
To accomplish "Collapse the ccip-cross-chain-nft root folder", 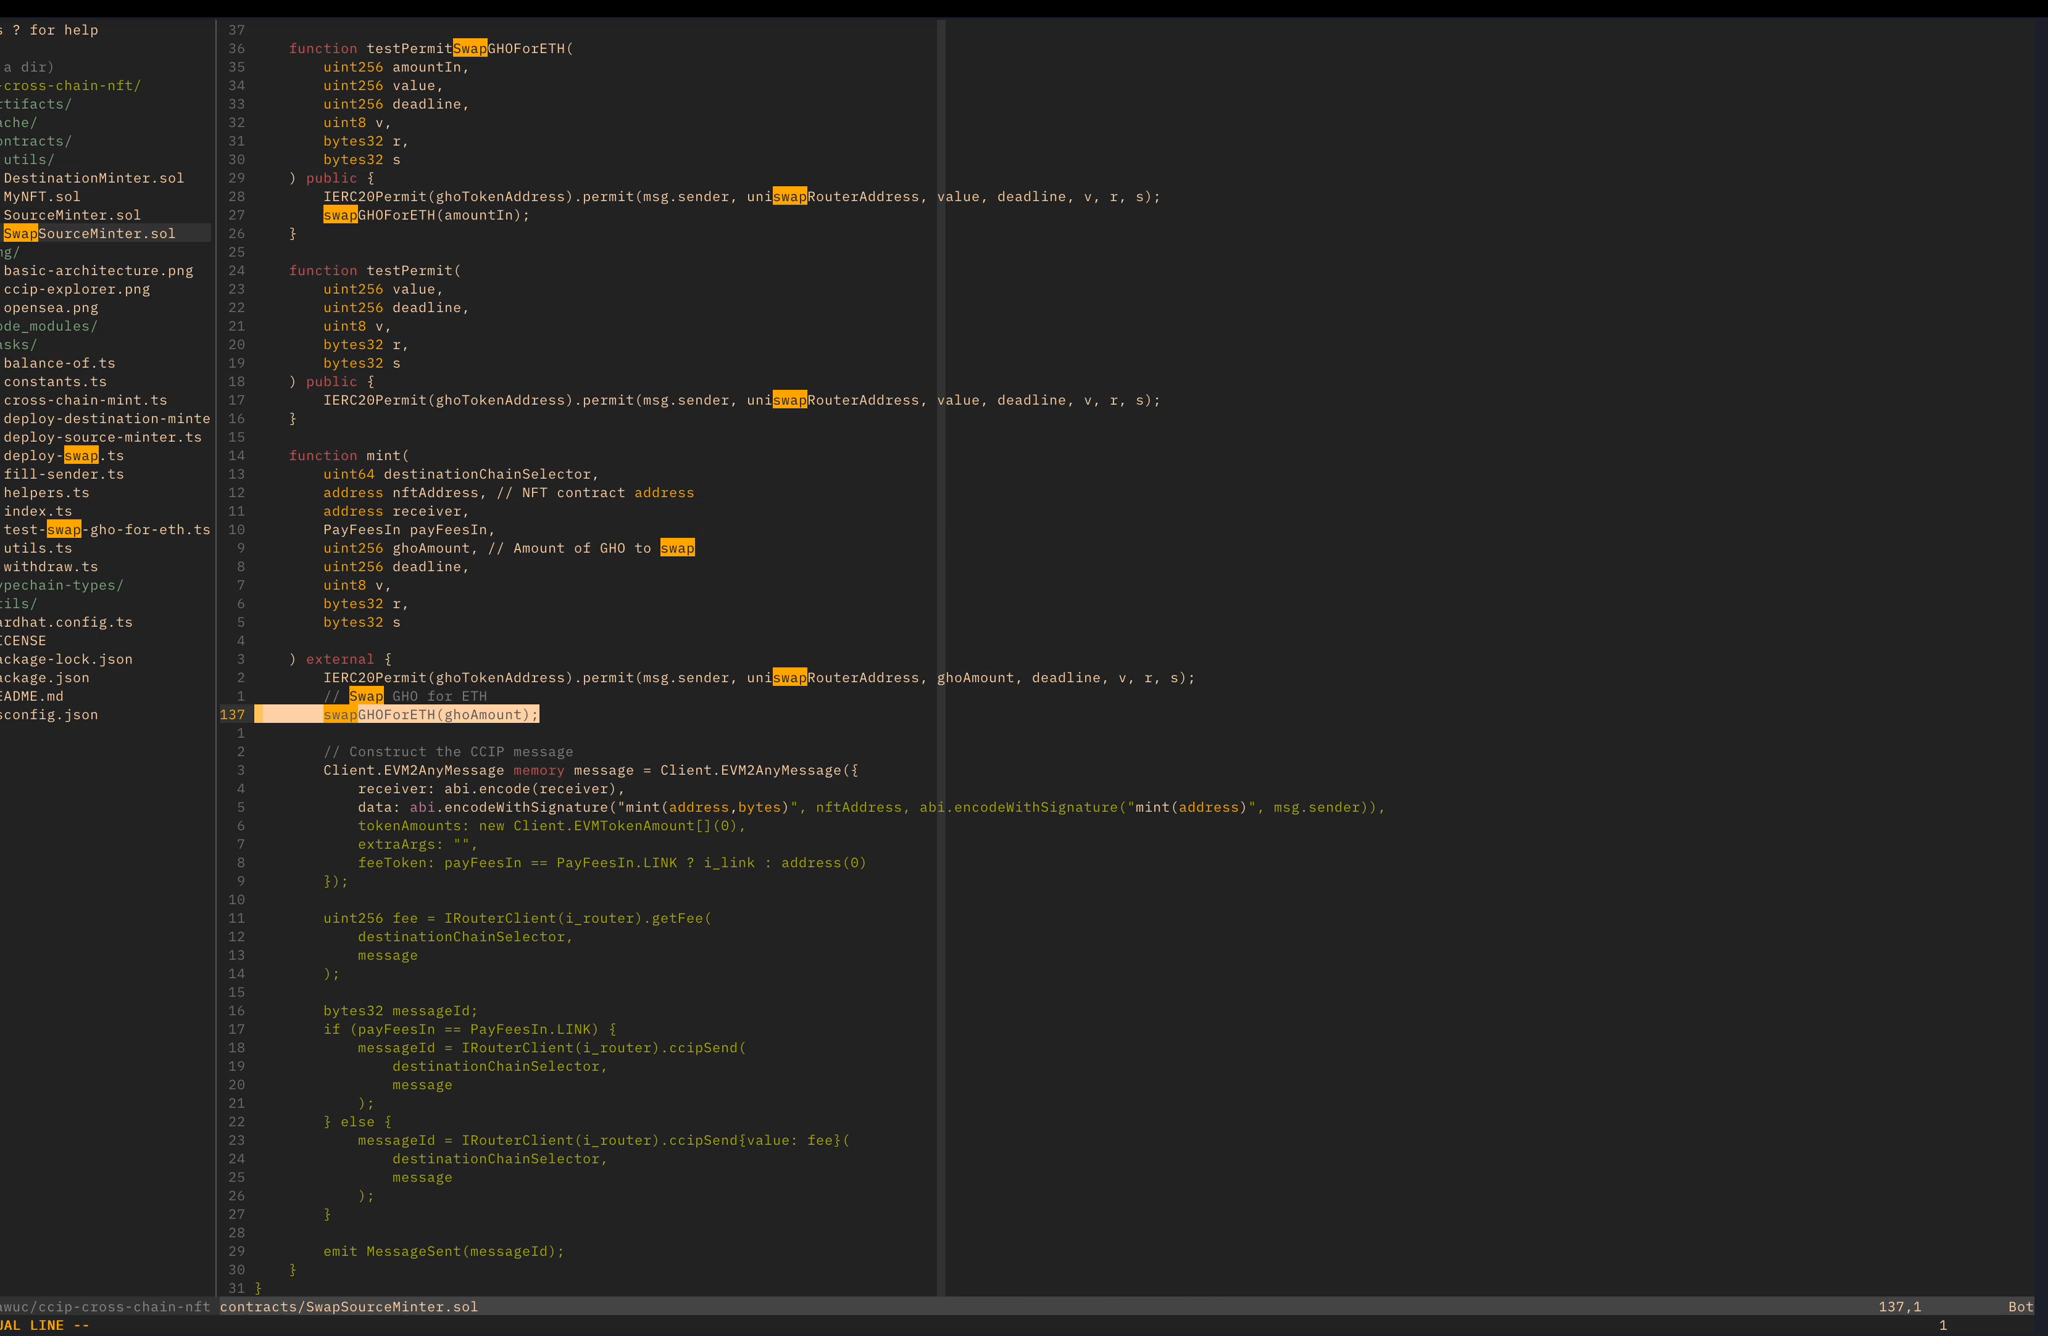I will coord(70,86).
